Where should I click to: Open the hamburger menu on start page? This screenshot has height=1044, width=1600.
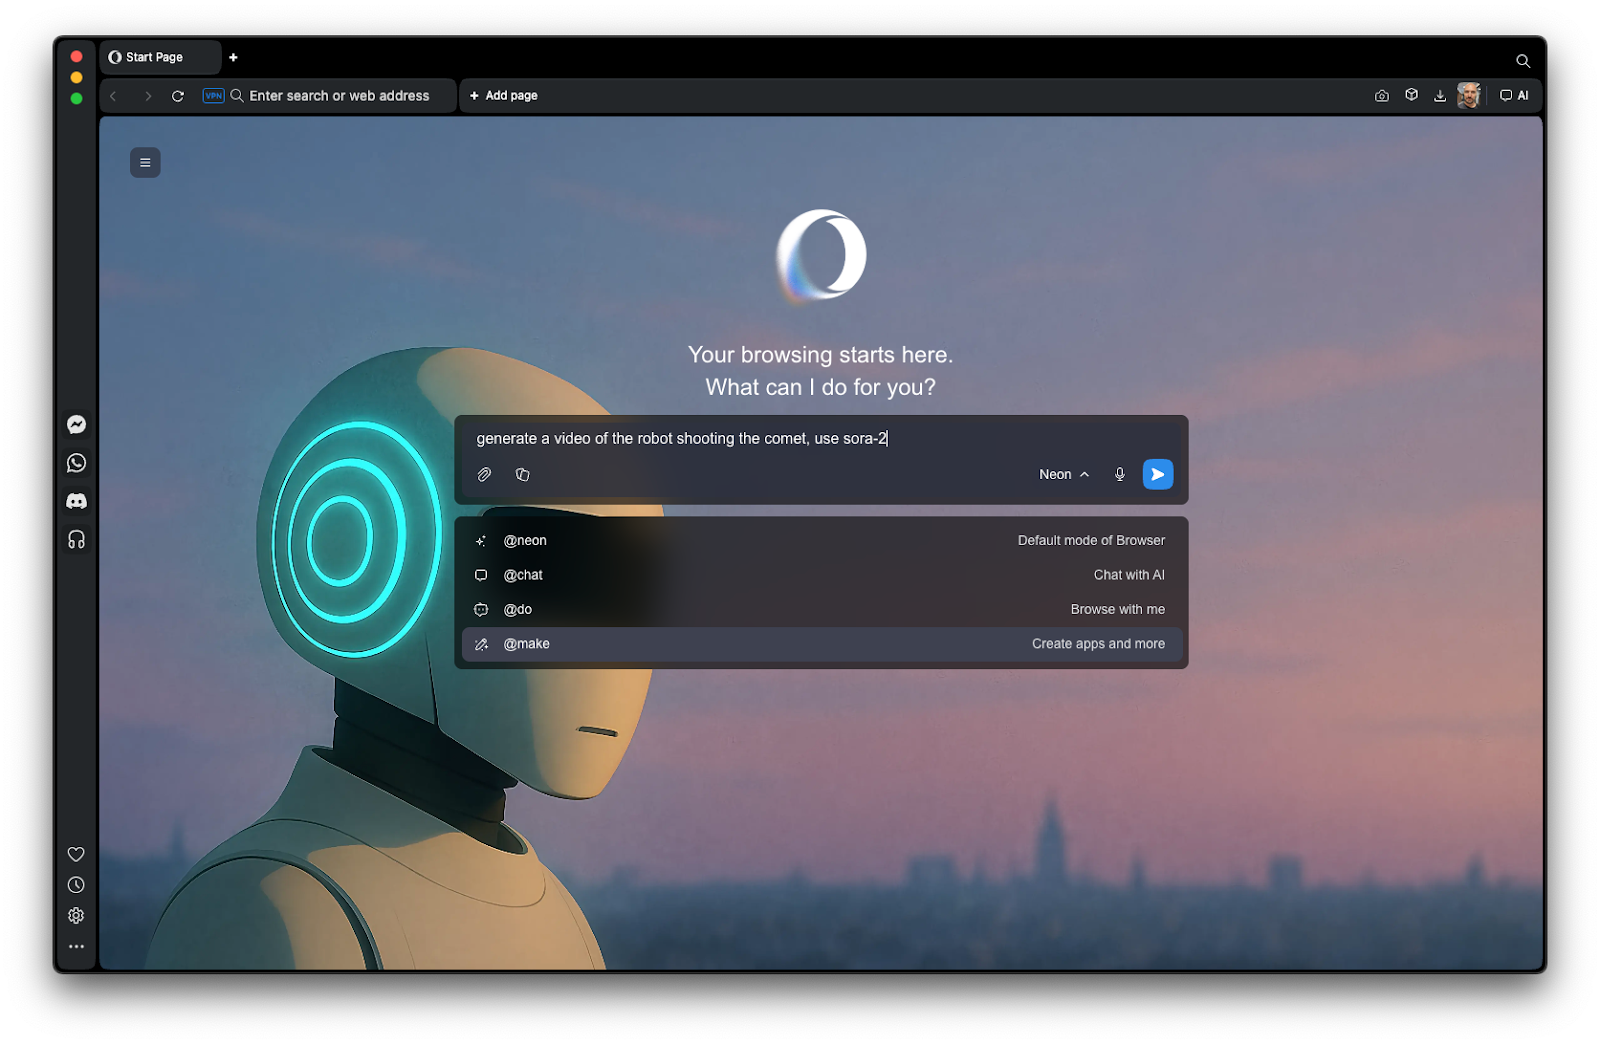pos(145,163)
